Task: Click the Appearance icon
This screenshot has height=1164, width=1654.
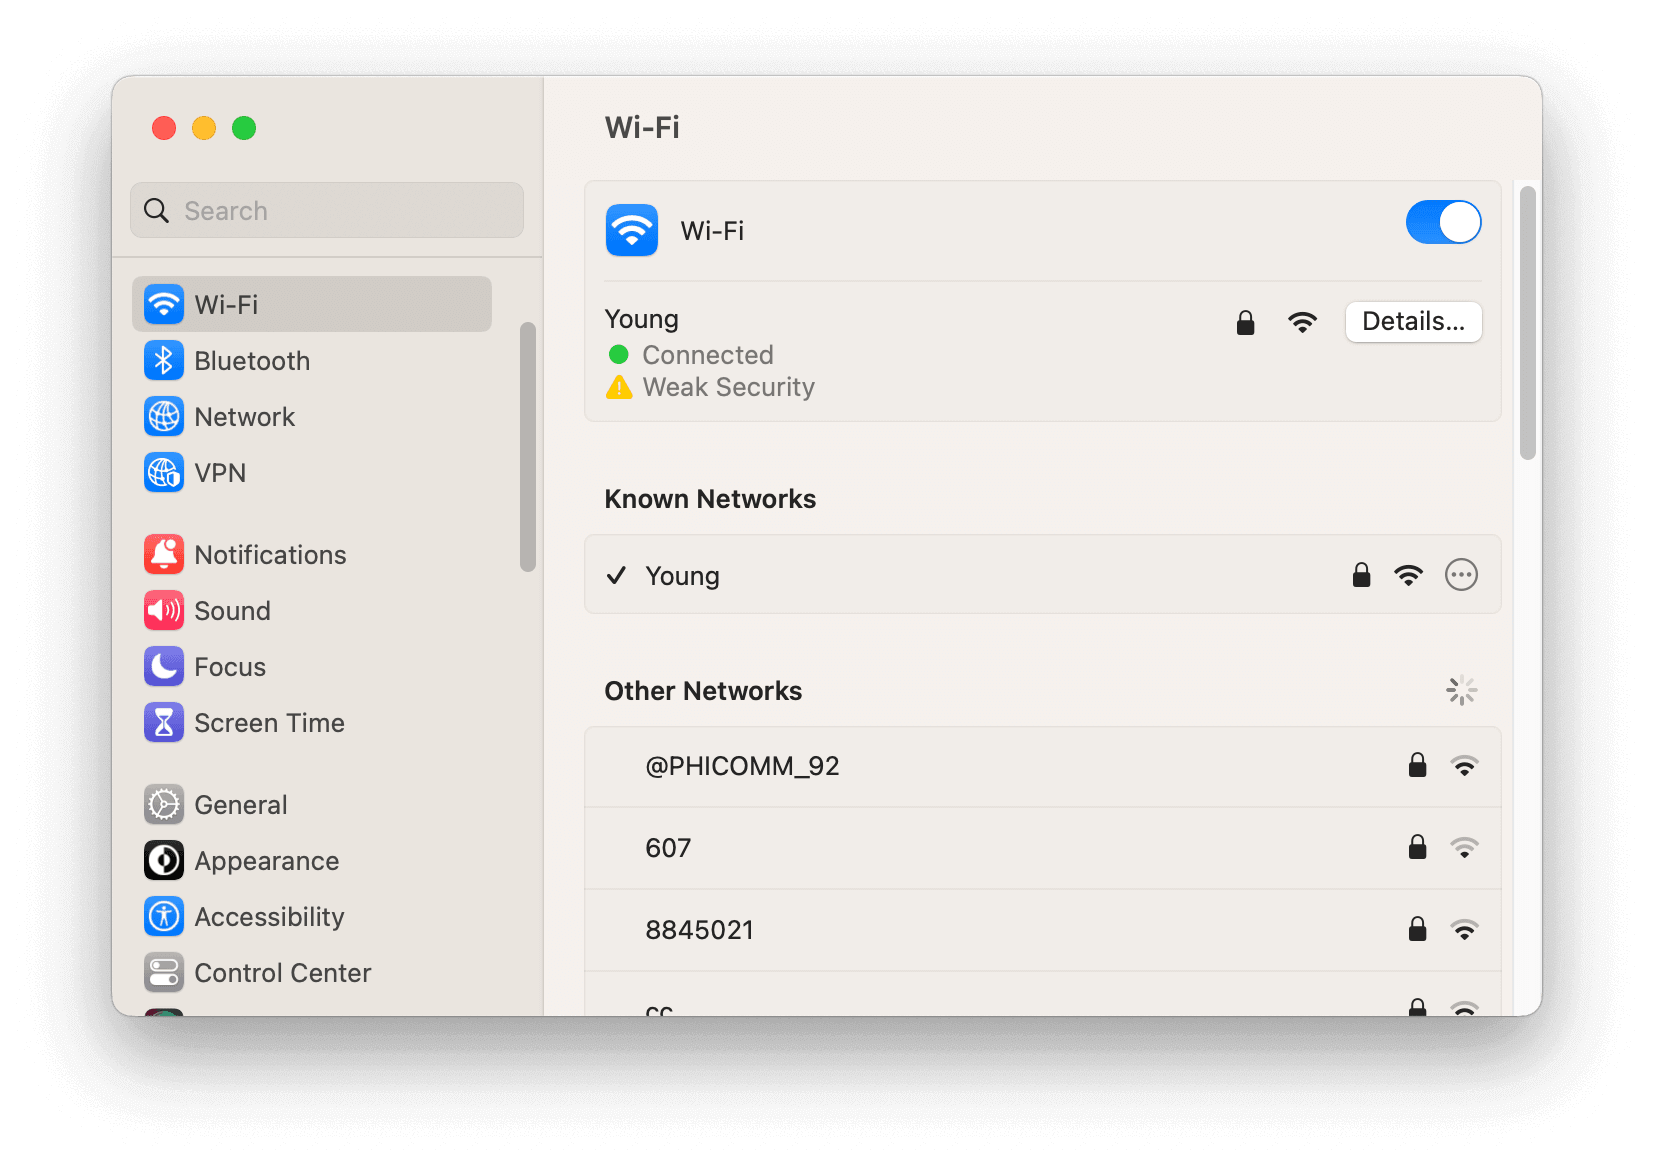Action: (164, 860)
